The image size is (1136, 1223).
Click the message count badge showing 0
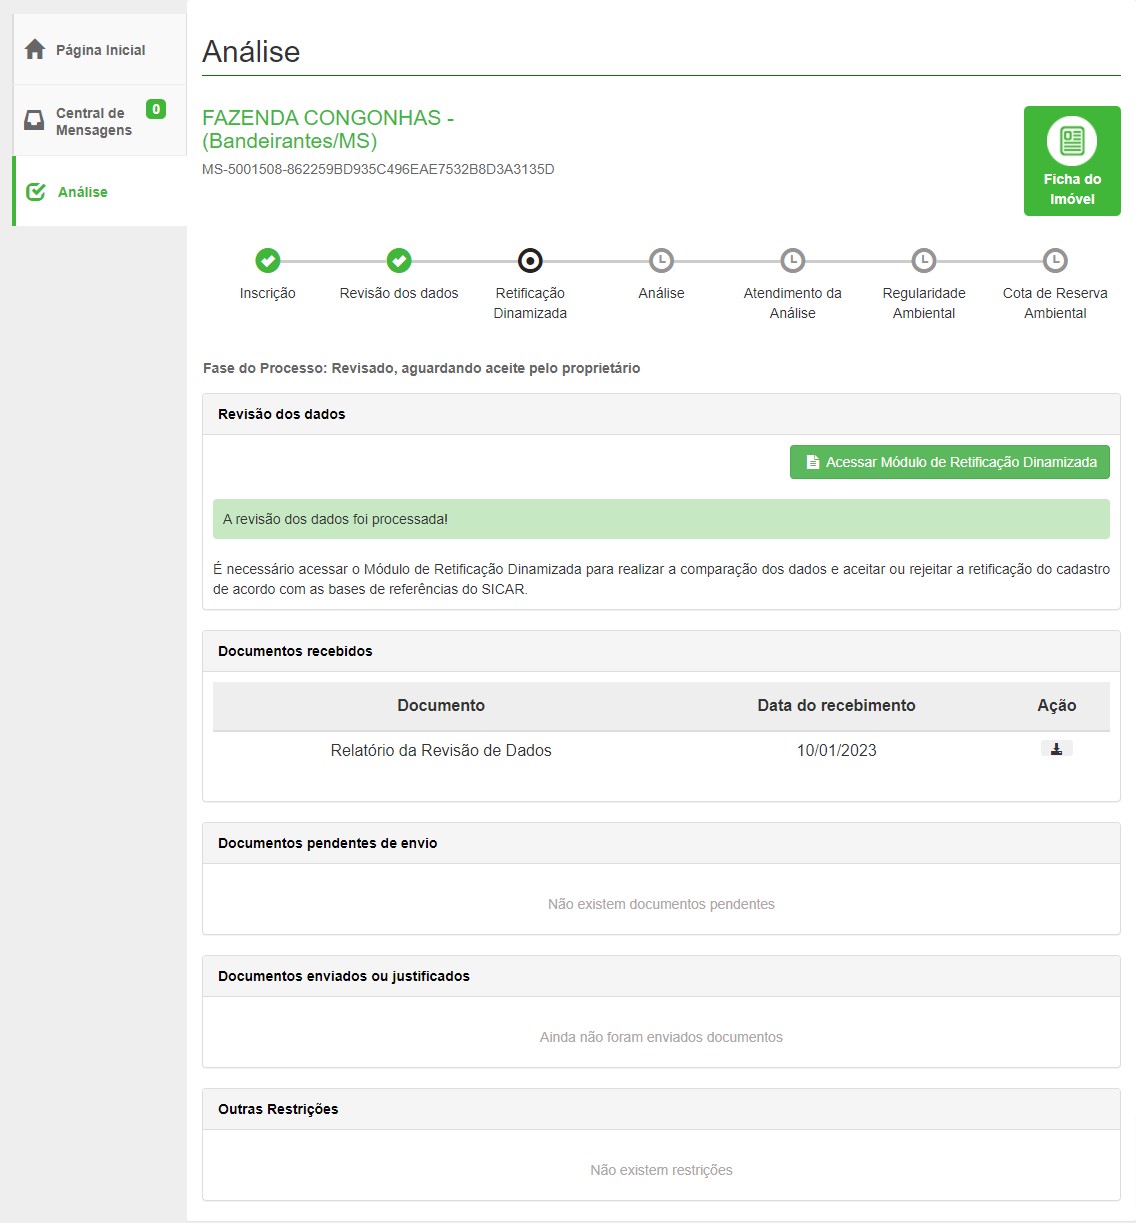pyautogui.click(x=156, y=109)
